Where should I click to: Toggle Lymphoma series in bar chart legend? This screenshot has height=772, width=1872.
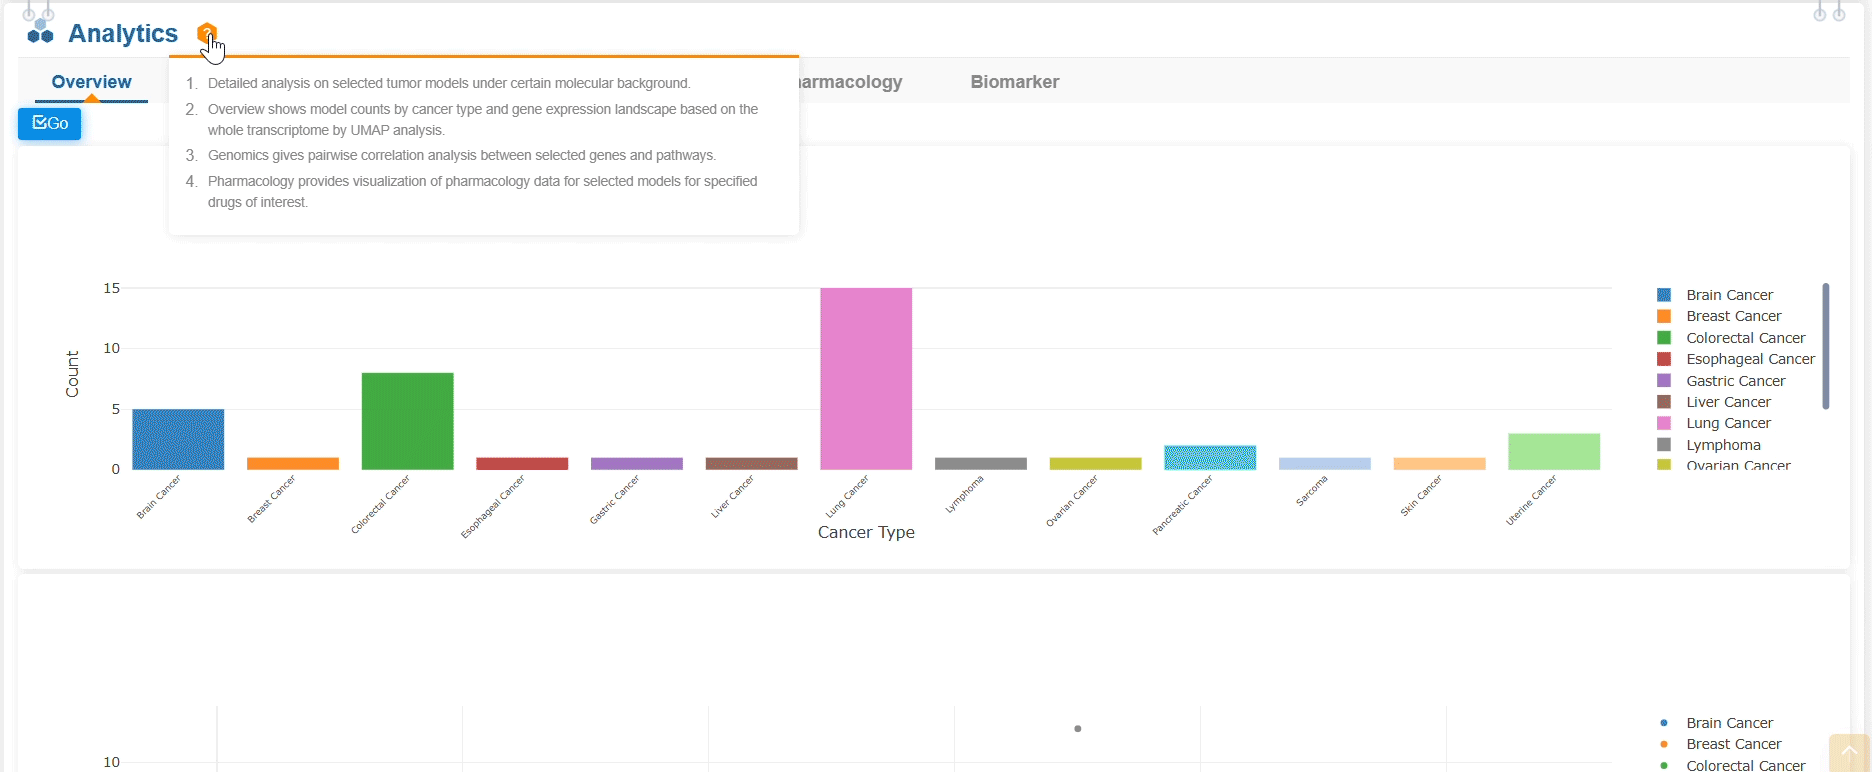coord(1722,445)
